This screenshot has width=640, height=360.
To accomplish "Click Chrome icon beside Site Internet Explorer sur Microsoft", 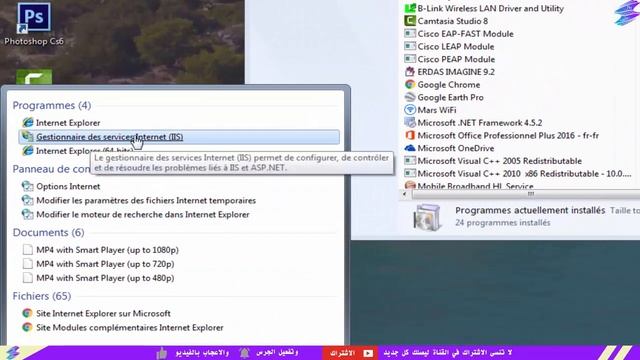I will pyautogui.click(x=27, y=313).
